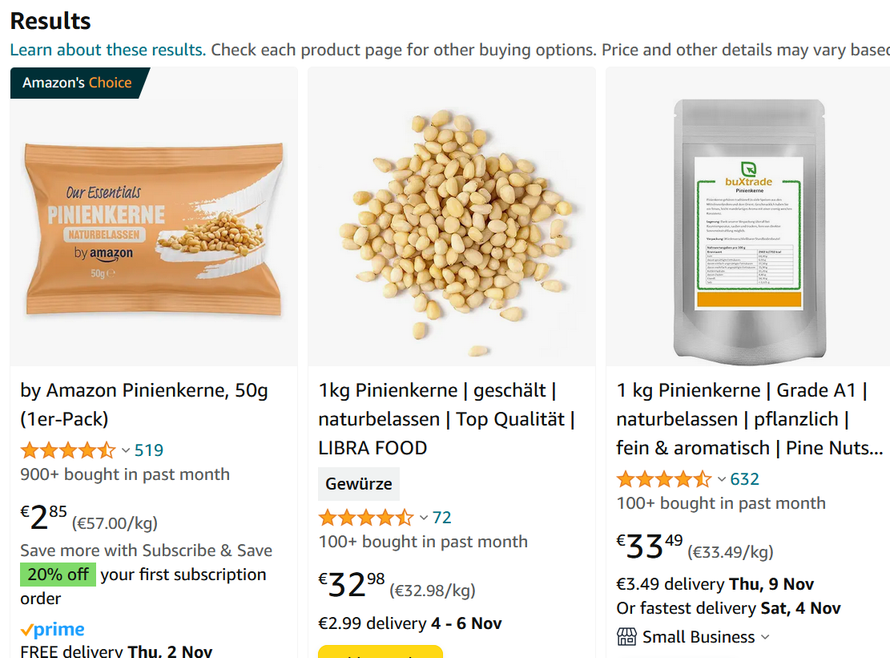Viewport: 890px width, 658px height.
Task: Open the 1kg Pinienkerne LIBRA FOOD title
Action: 447,420
